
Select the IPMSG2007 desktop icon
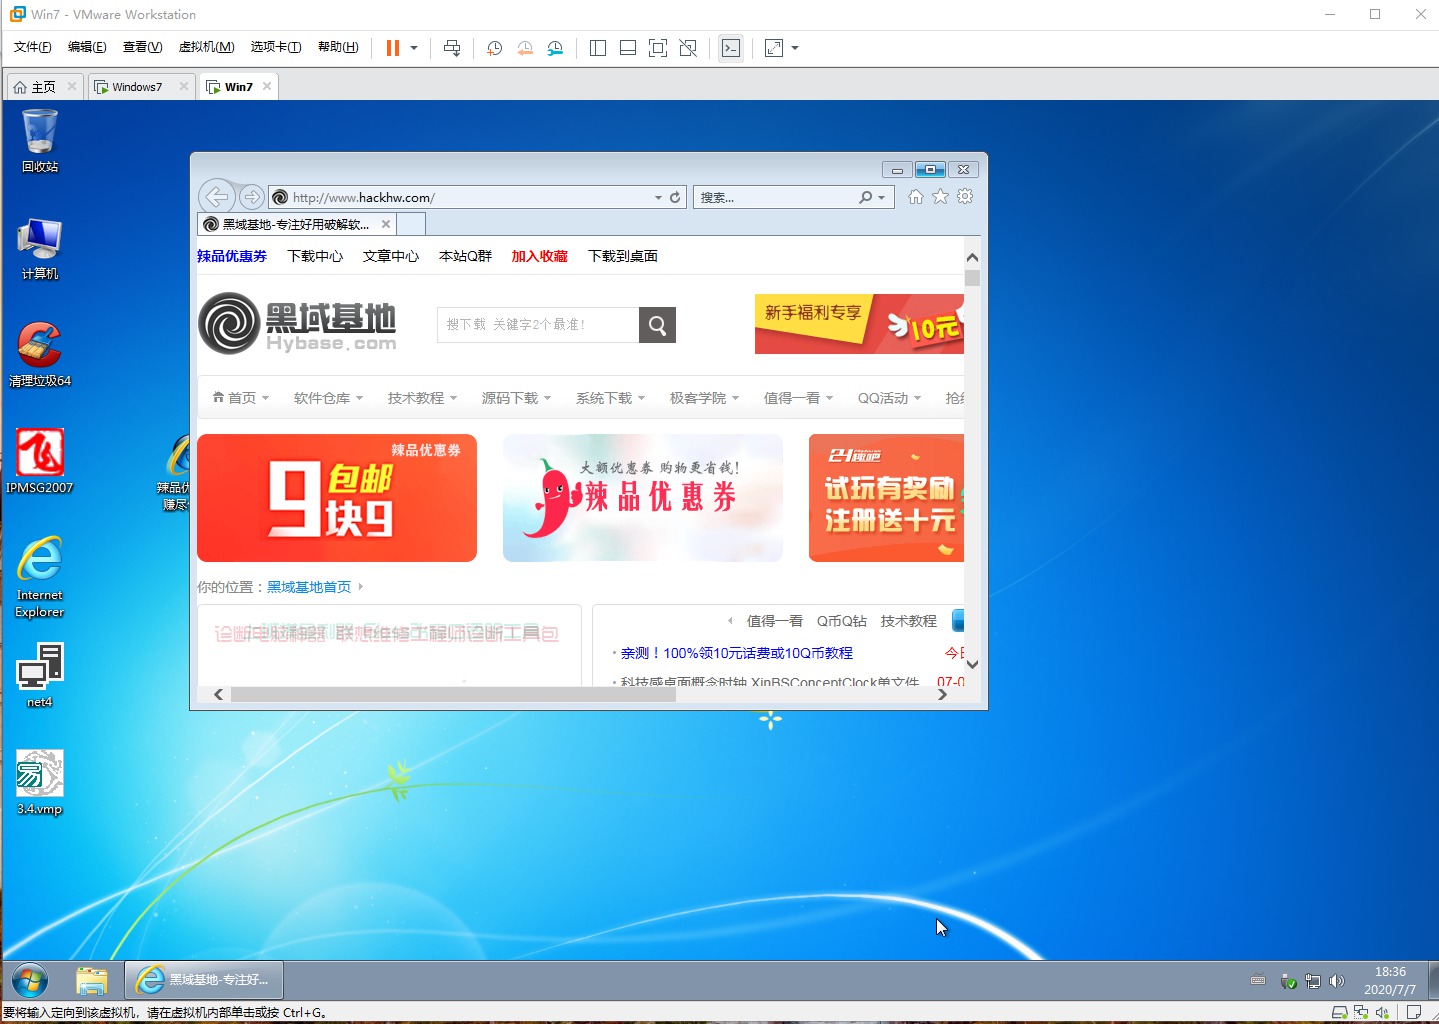coord(40,461)
